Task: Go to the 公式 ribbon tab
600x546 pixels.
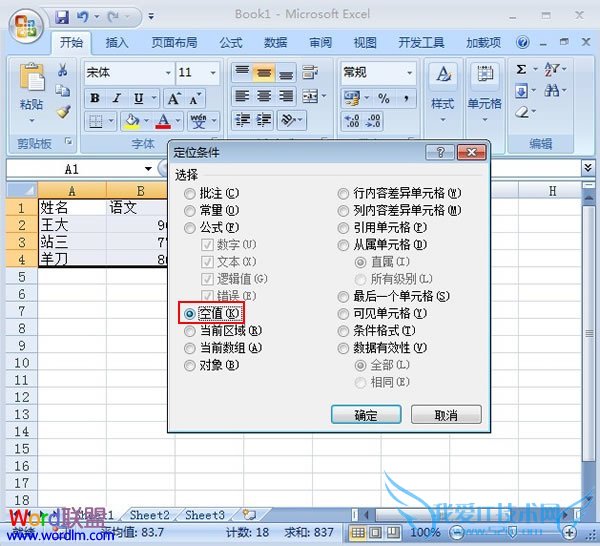Action: [231, 42]
